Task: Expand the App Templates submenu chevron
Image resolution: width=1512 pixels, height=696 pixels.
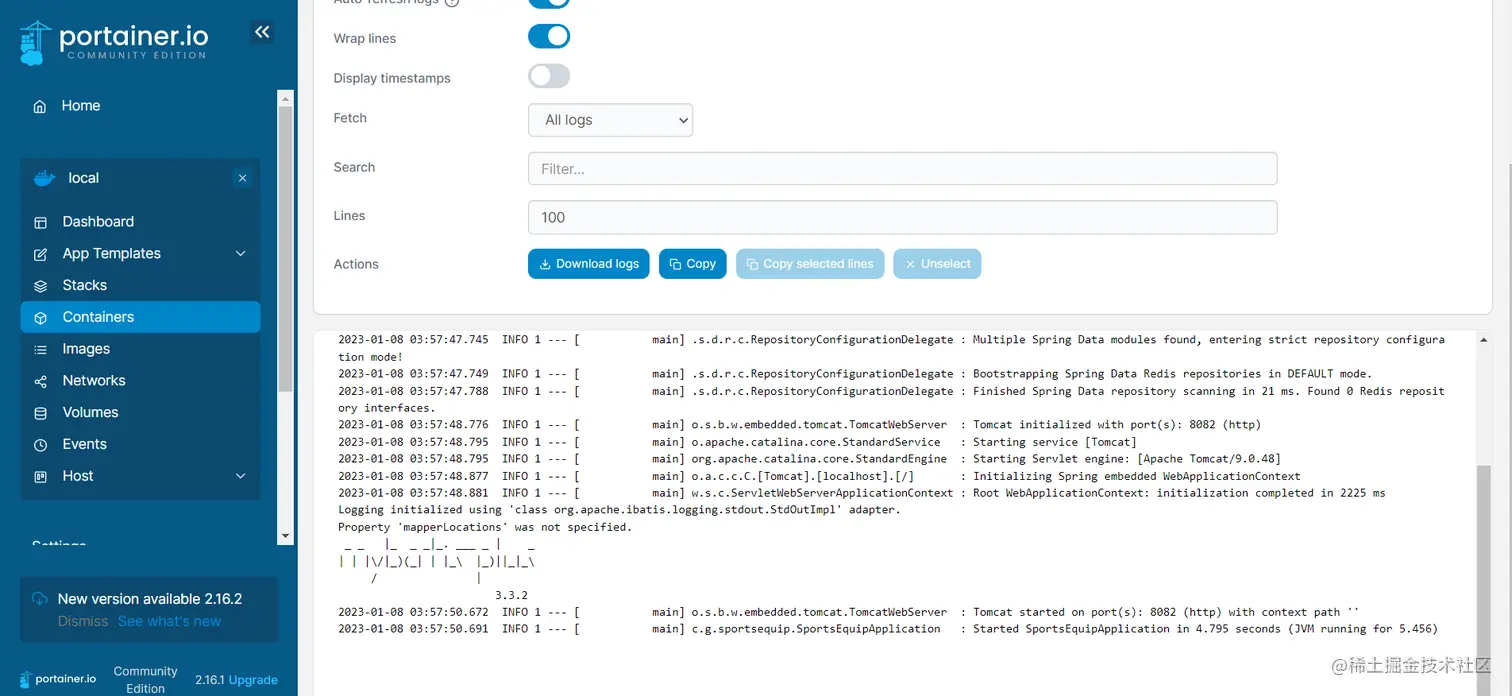Action: click(x=240, y=254)
